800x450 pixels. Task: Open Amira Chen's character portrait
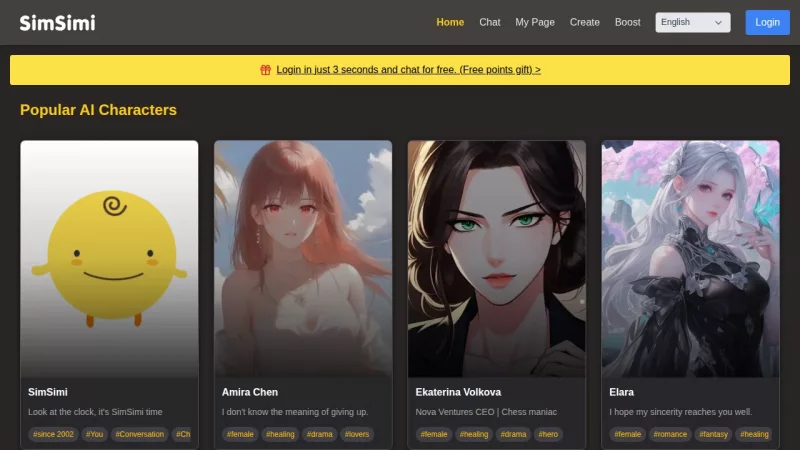point(303,258)
